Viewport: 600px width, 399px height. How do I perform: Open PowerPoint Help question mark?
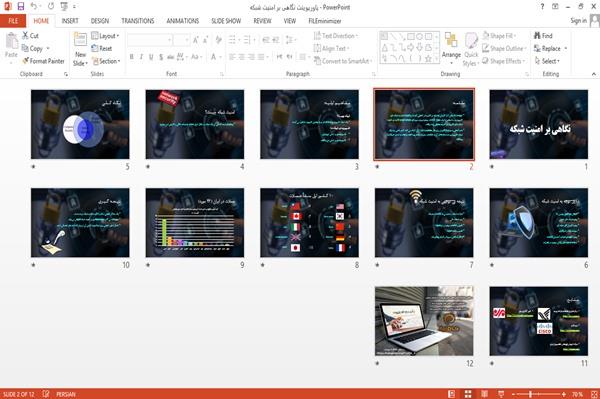tap(542, 7)
